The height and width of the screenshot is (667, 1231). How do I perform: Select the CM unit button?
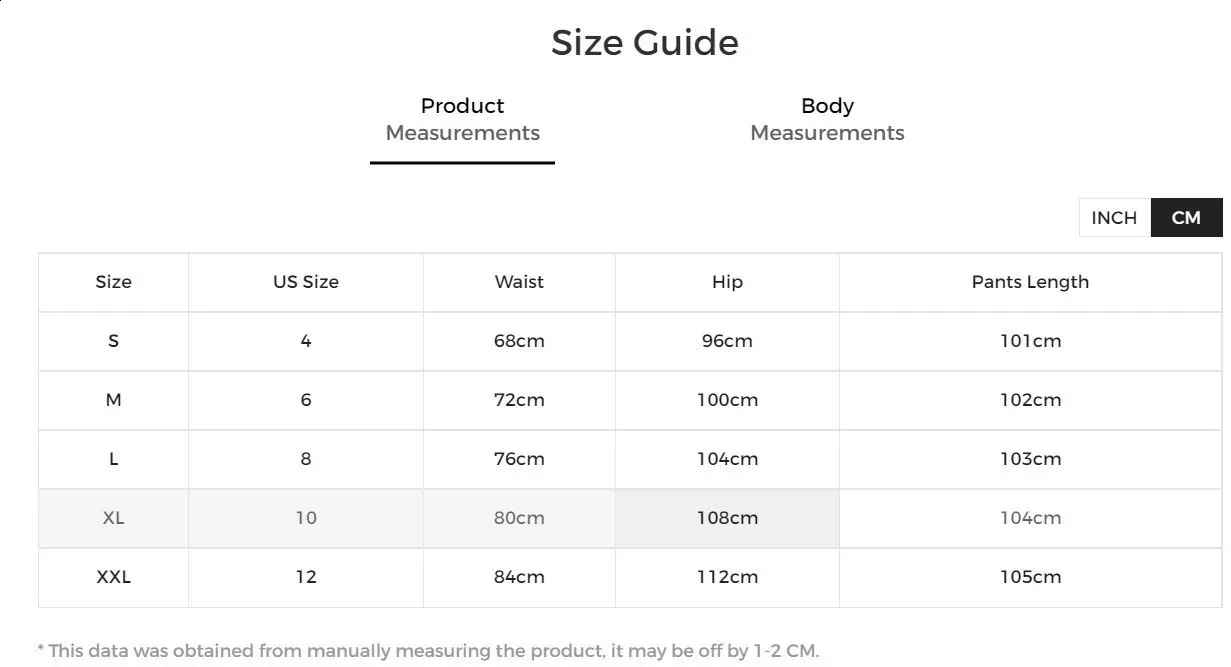point(1186,218)
